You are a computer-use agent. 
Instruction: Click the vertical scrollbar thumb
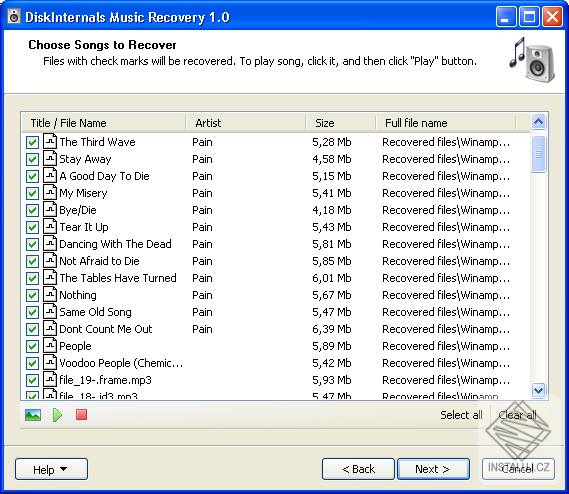[539, 154]
